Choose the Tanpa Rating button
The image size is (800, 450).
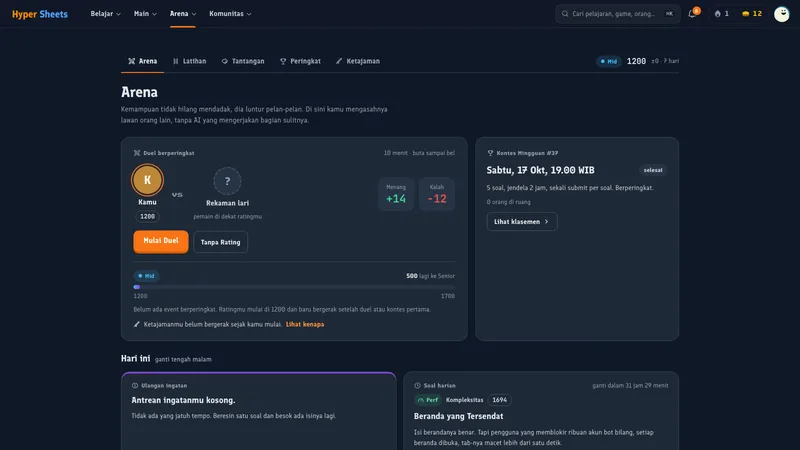220,242
